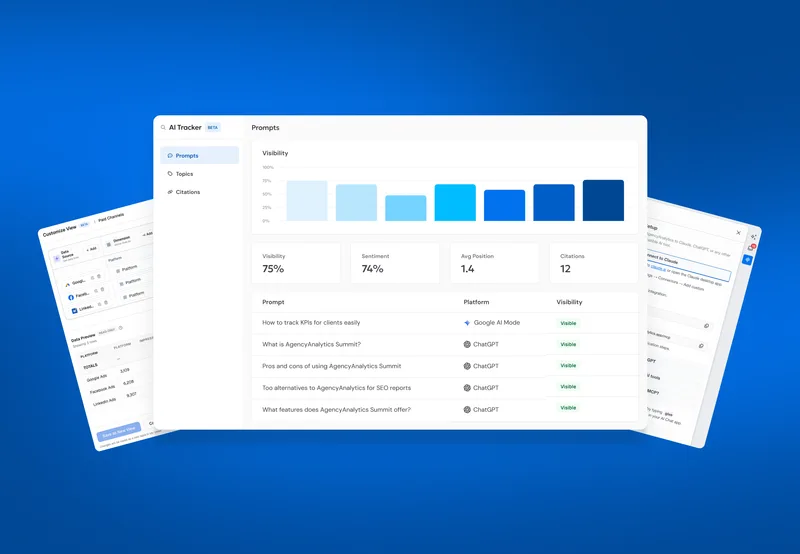
Task: Open the Sentiment 74% stat card
Action: (395, 263)
